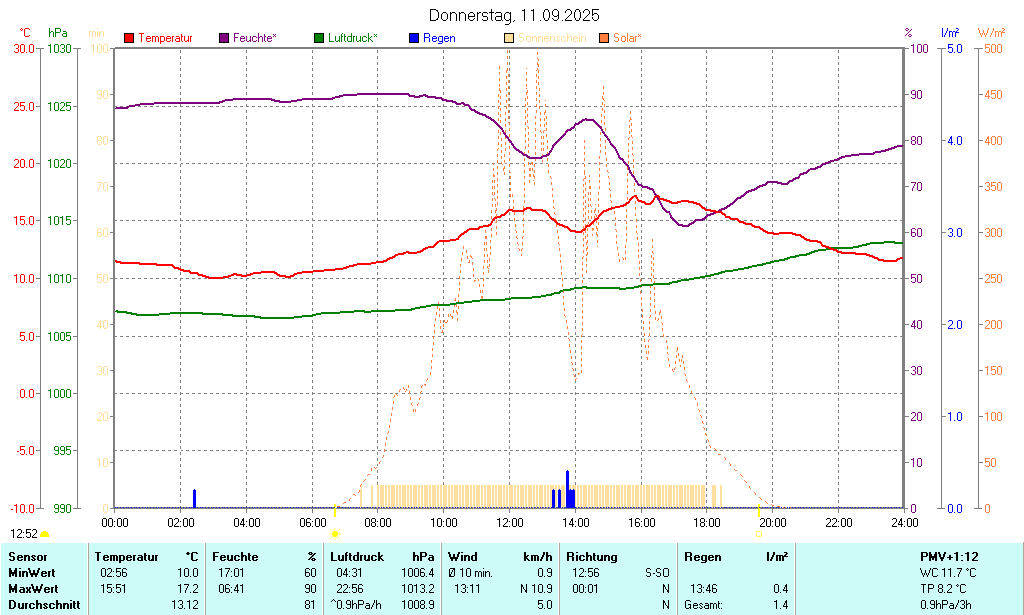Click the WC 11.7 °C wind chill value

[x=948, y=573]
